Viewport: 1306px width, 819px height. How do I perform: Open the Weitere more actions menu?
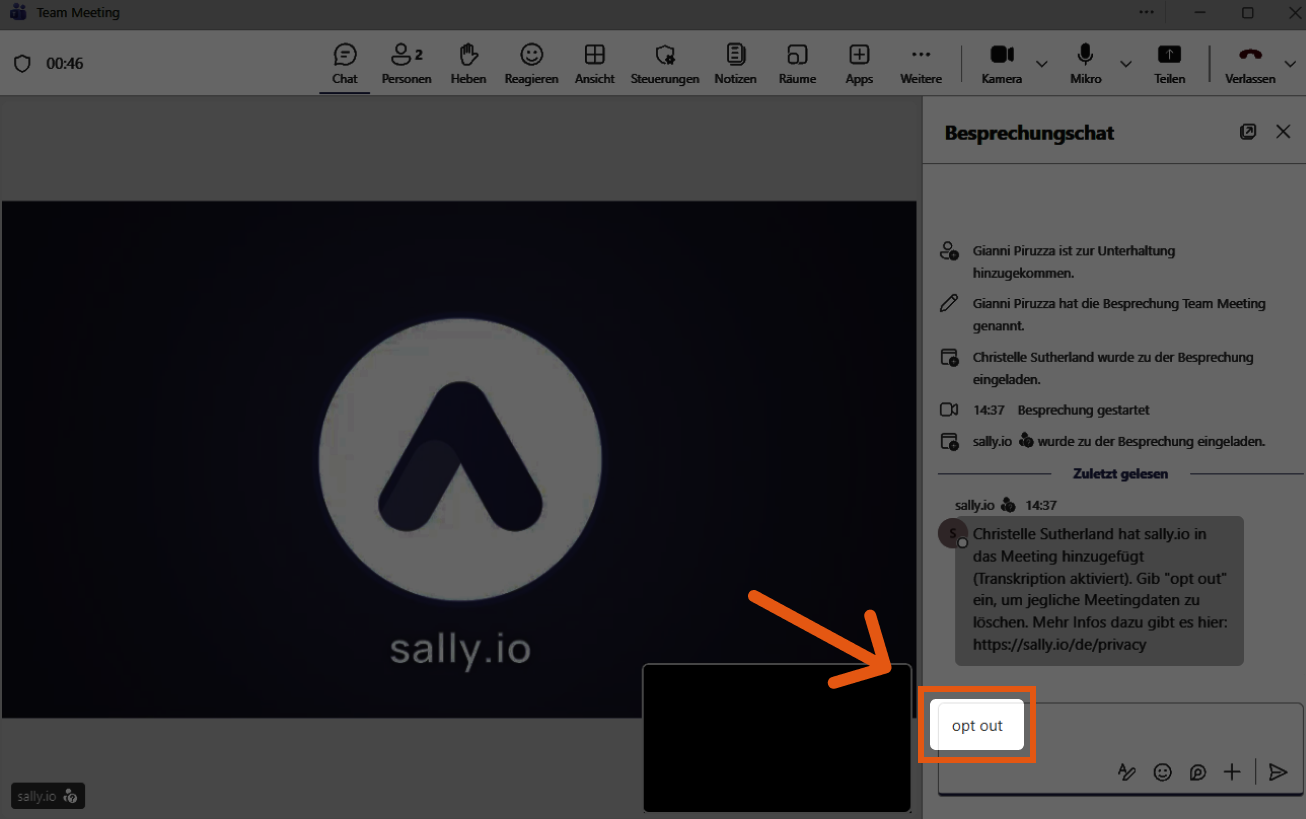pos(920,63)
